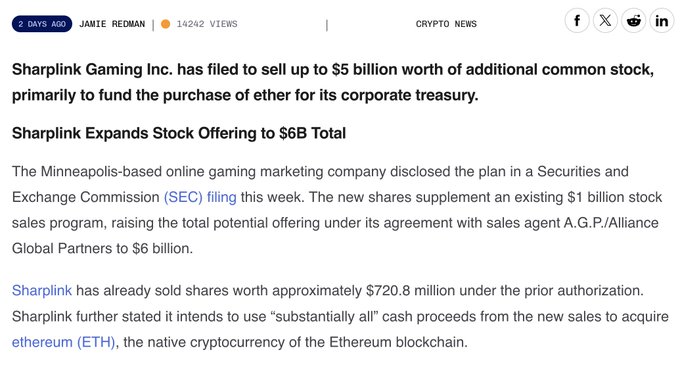Click the A.G.P./Alliance sales agent name
Screen dimensions: 680x365
(x=611, y=223)
